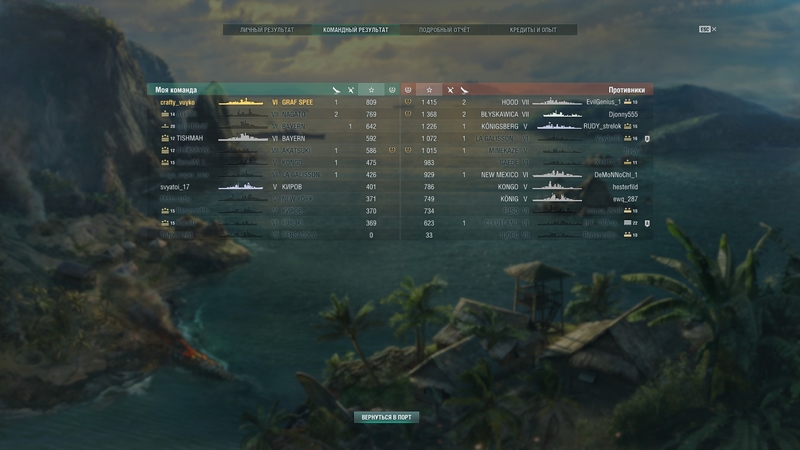Click enemy header karma smiley icon
The height and width of the screenshot is (450, 800).
408,90
